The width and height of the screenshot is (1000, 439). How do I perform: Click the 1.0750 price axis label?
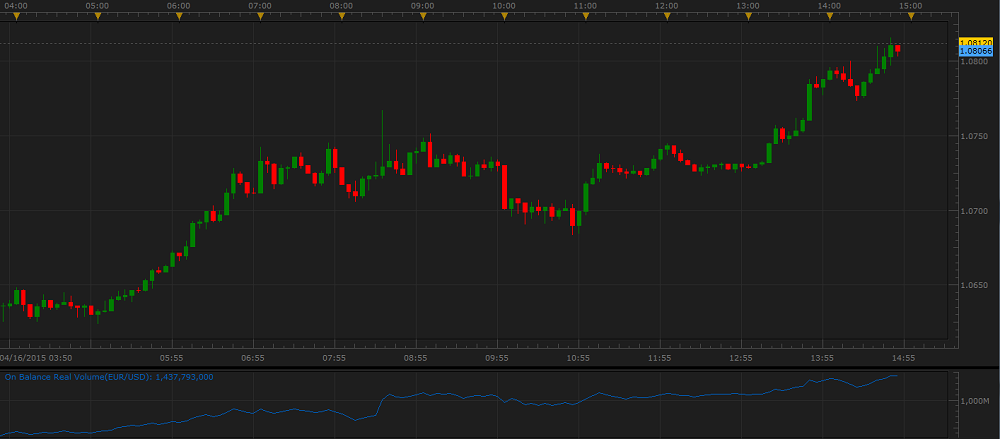point(974,136)
